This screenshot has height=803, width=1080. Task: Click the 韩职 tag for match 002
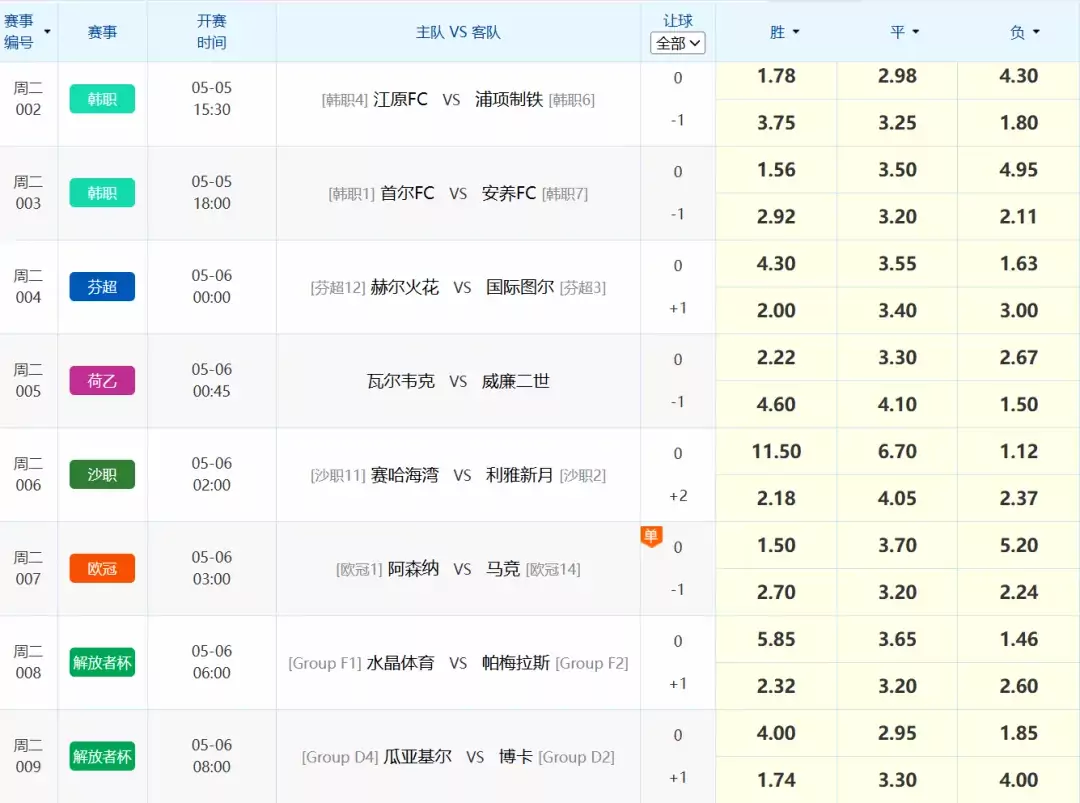click(102, 99)
